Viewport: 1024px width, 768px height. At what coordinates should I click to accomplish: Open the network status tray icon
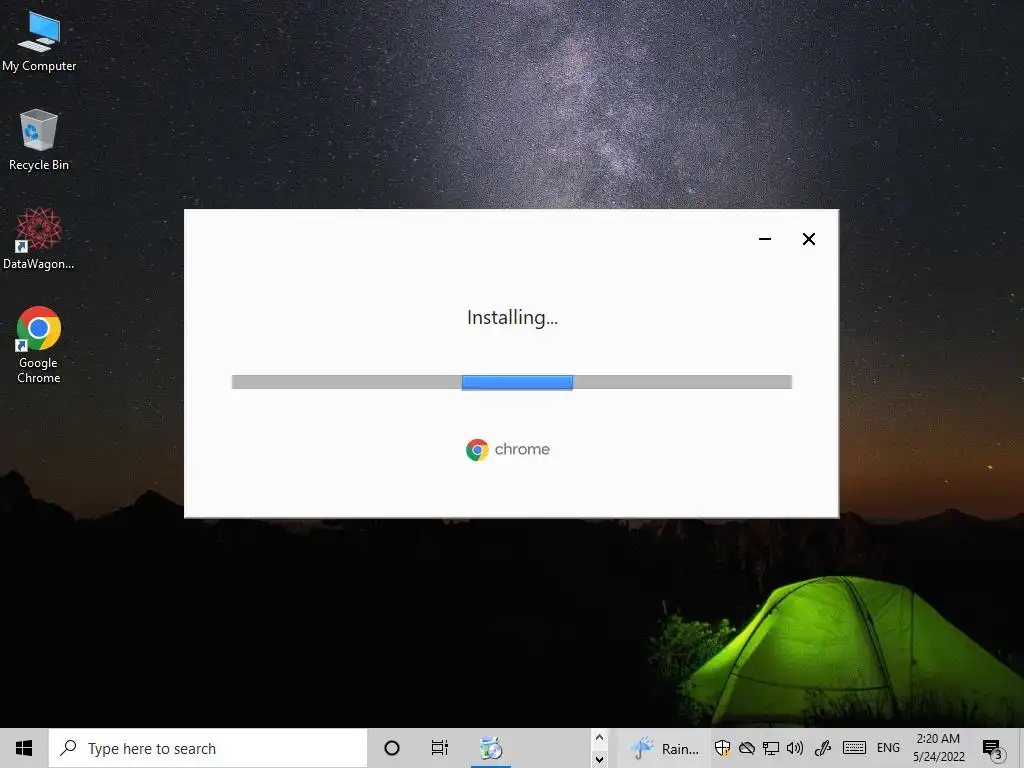click(771, 748)
